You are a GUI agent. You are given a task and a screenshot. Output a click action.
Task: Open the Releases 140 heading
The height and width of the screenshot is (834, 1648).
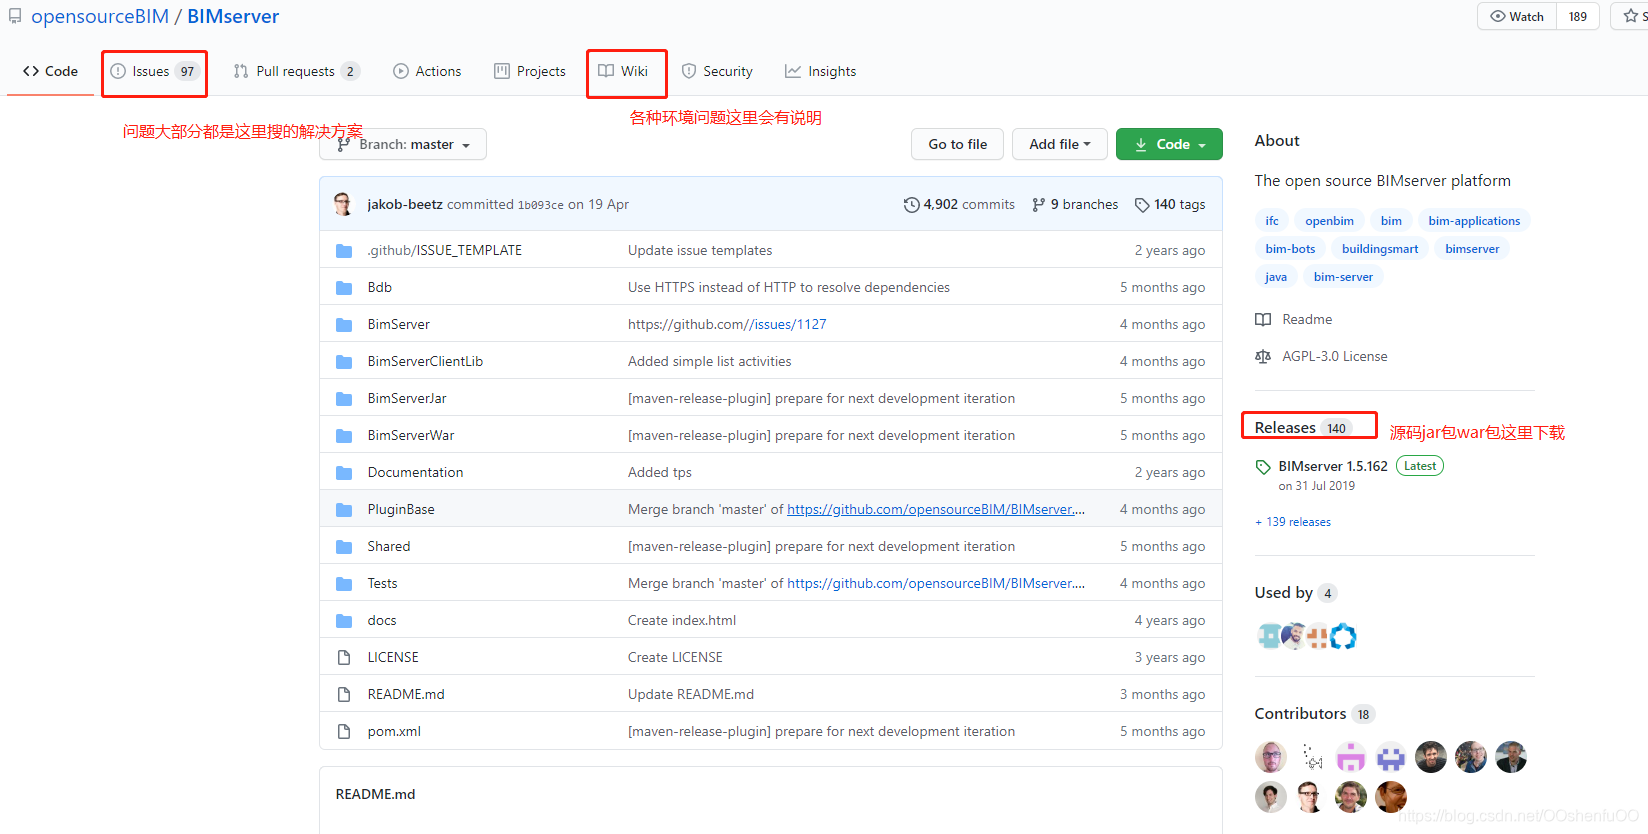point(1304,428)
